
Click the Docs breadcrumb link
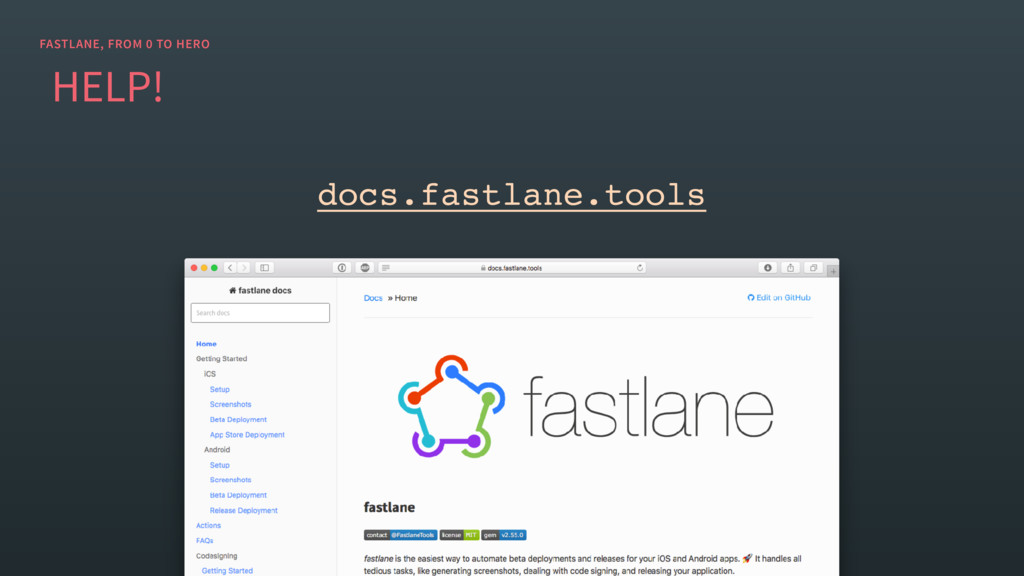[x=373, y=298]
